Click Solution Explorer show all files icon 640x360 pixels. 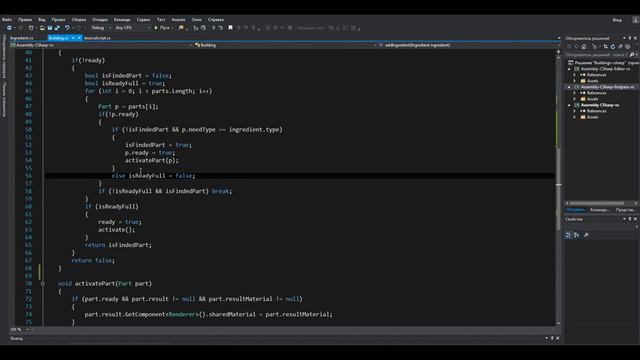click(x=627, y=47)
